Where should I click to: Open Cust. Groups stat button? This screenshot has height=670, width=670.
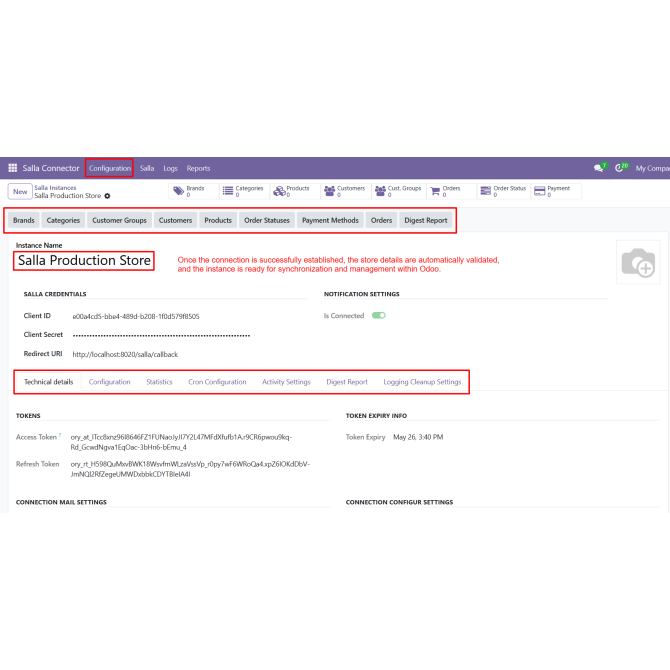(399, 191)
